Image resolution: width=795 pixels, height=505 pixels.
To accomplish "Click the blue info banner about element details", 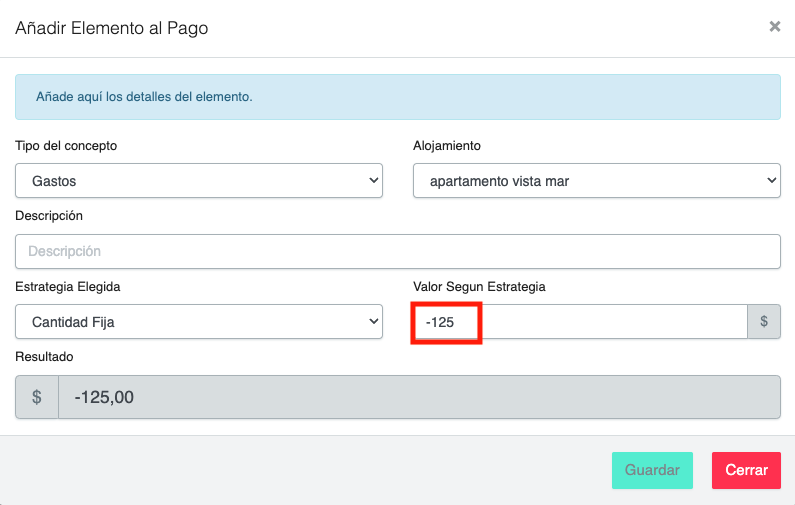I will click(x=397, y=97).
